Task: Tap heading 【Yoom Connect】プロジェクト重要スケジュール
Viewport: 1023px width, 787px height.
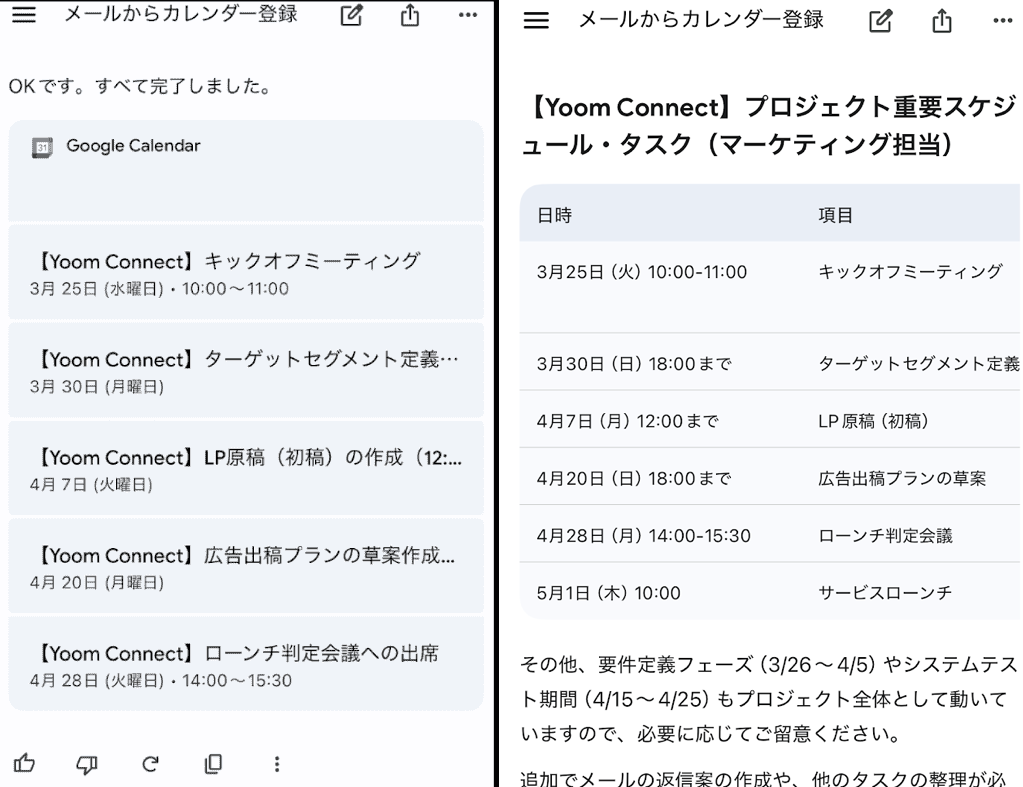Action: click(771, 125)
